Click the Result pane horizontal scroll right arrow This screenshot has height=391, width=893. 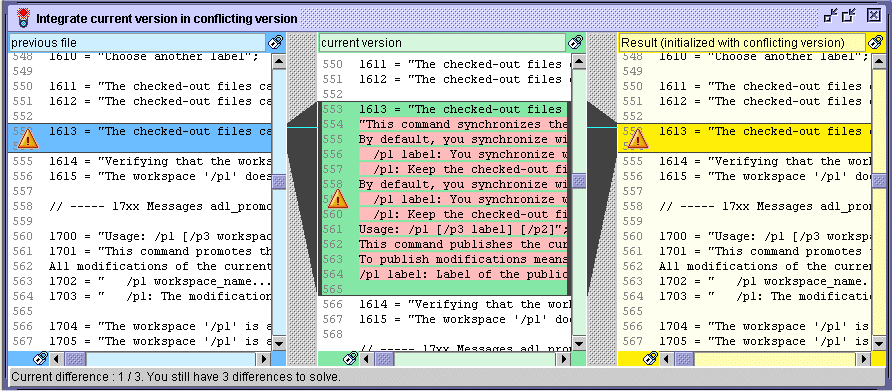coord(863,359)
